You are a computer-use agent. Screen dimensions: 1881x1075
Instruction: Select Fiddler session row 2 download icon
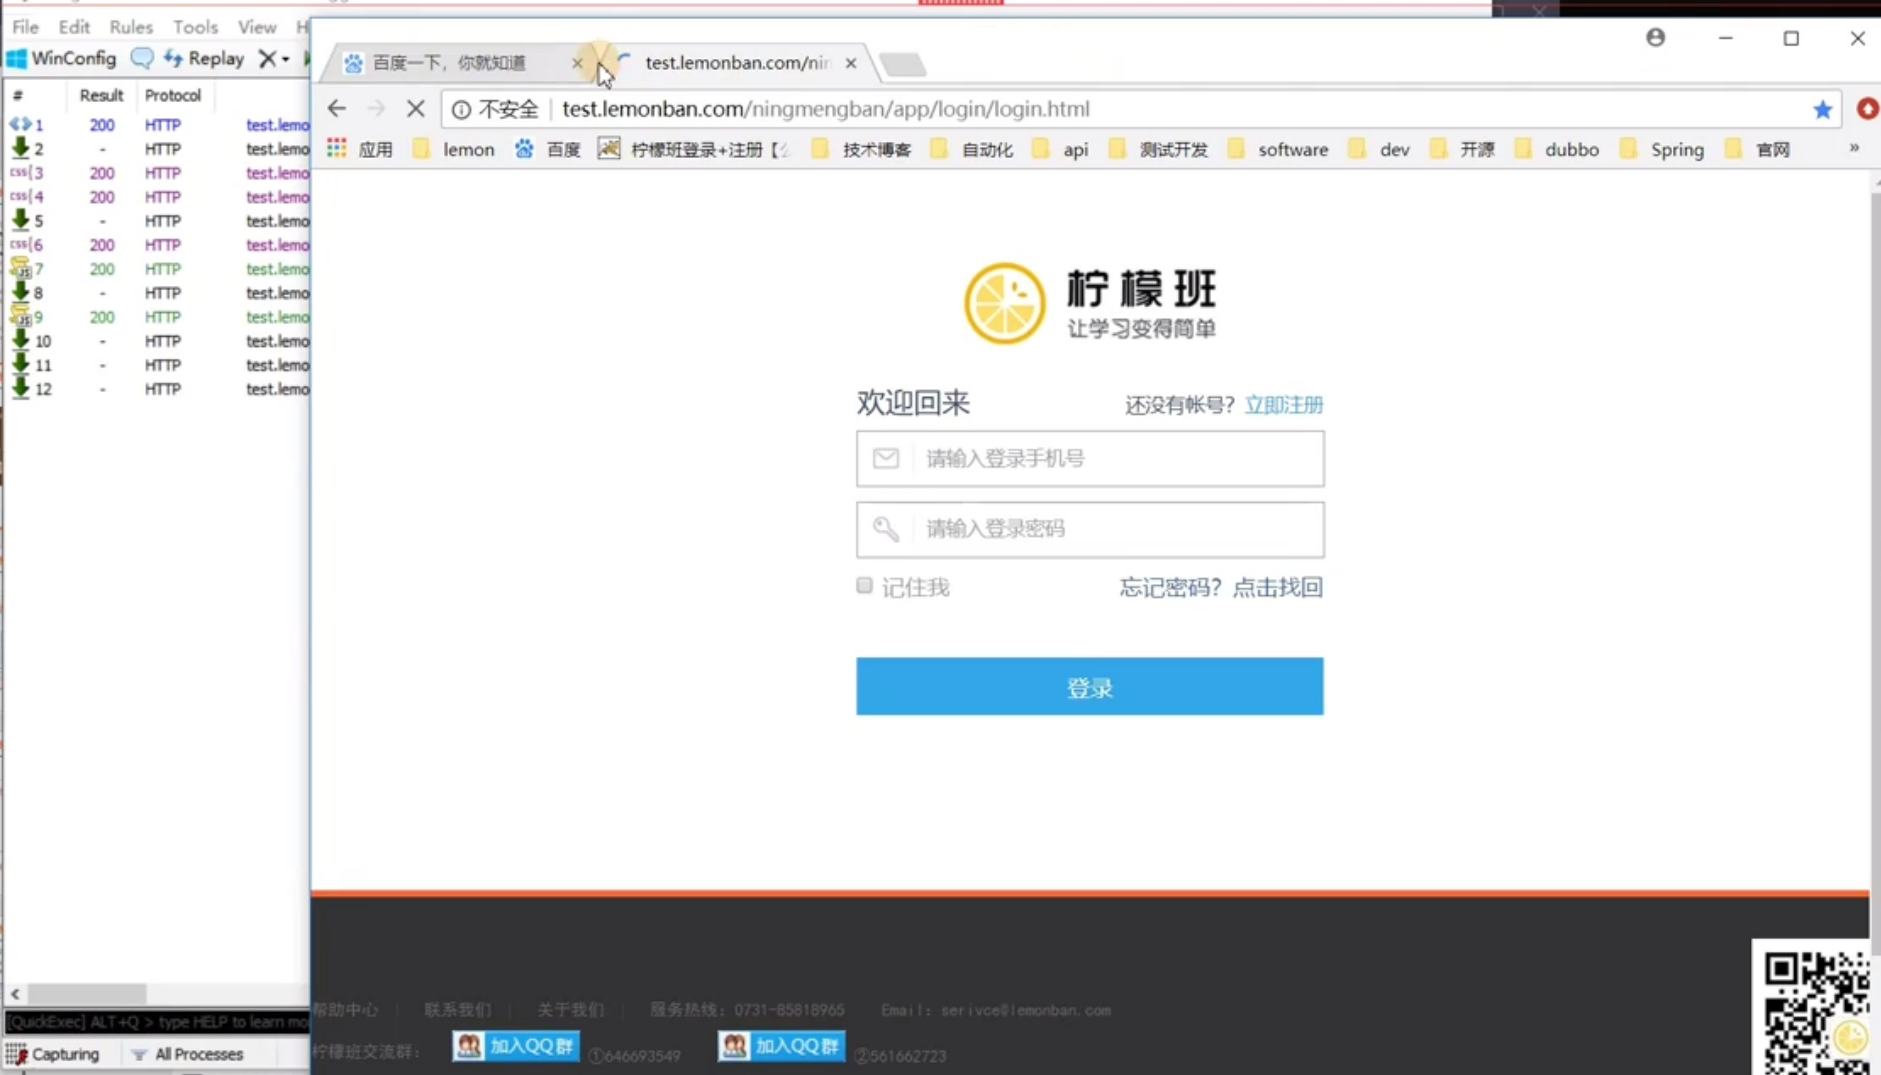click(x=20, y=148)
